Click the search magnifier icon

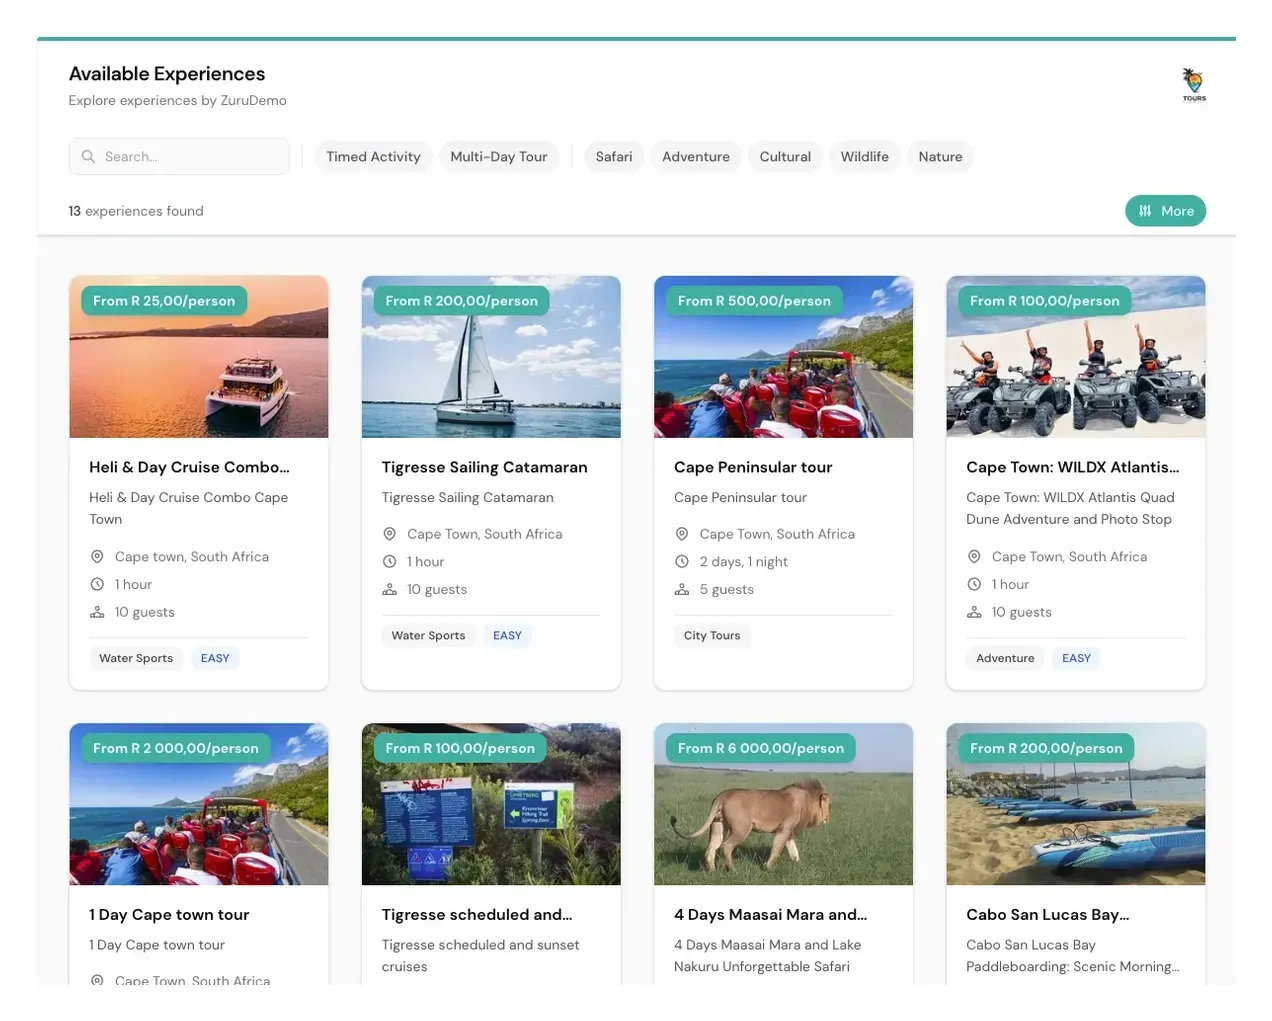88,157
